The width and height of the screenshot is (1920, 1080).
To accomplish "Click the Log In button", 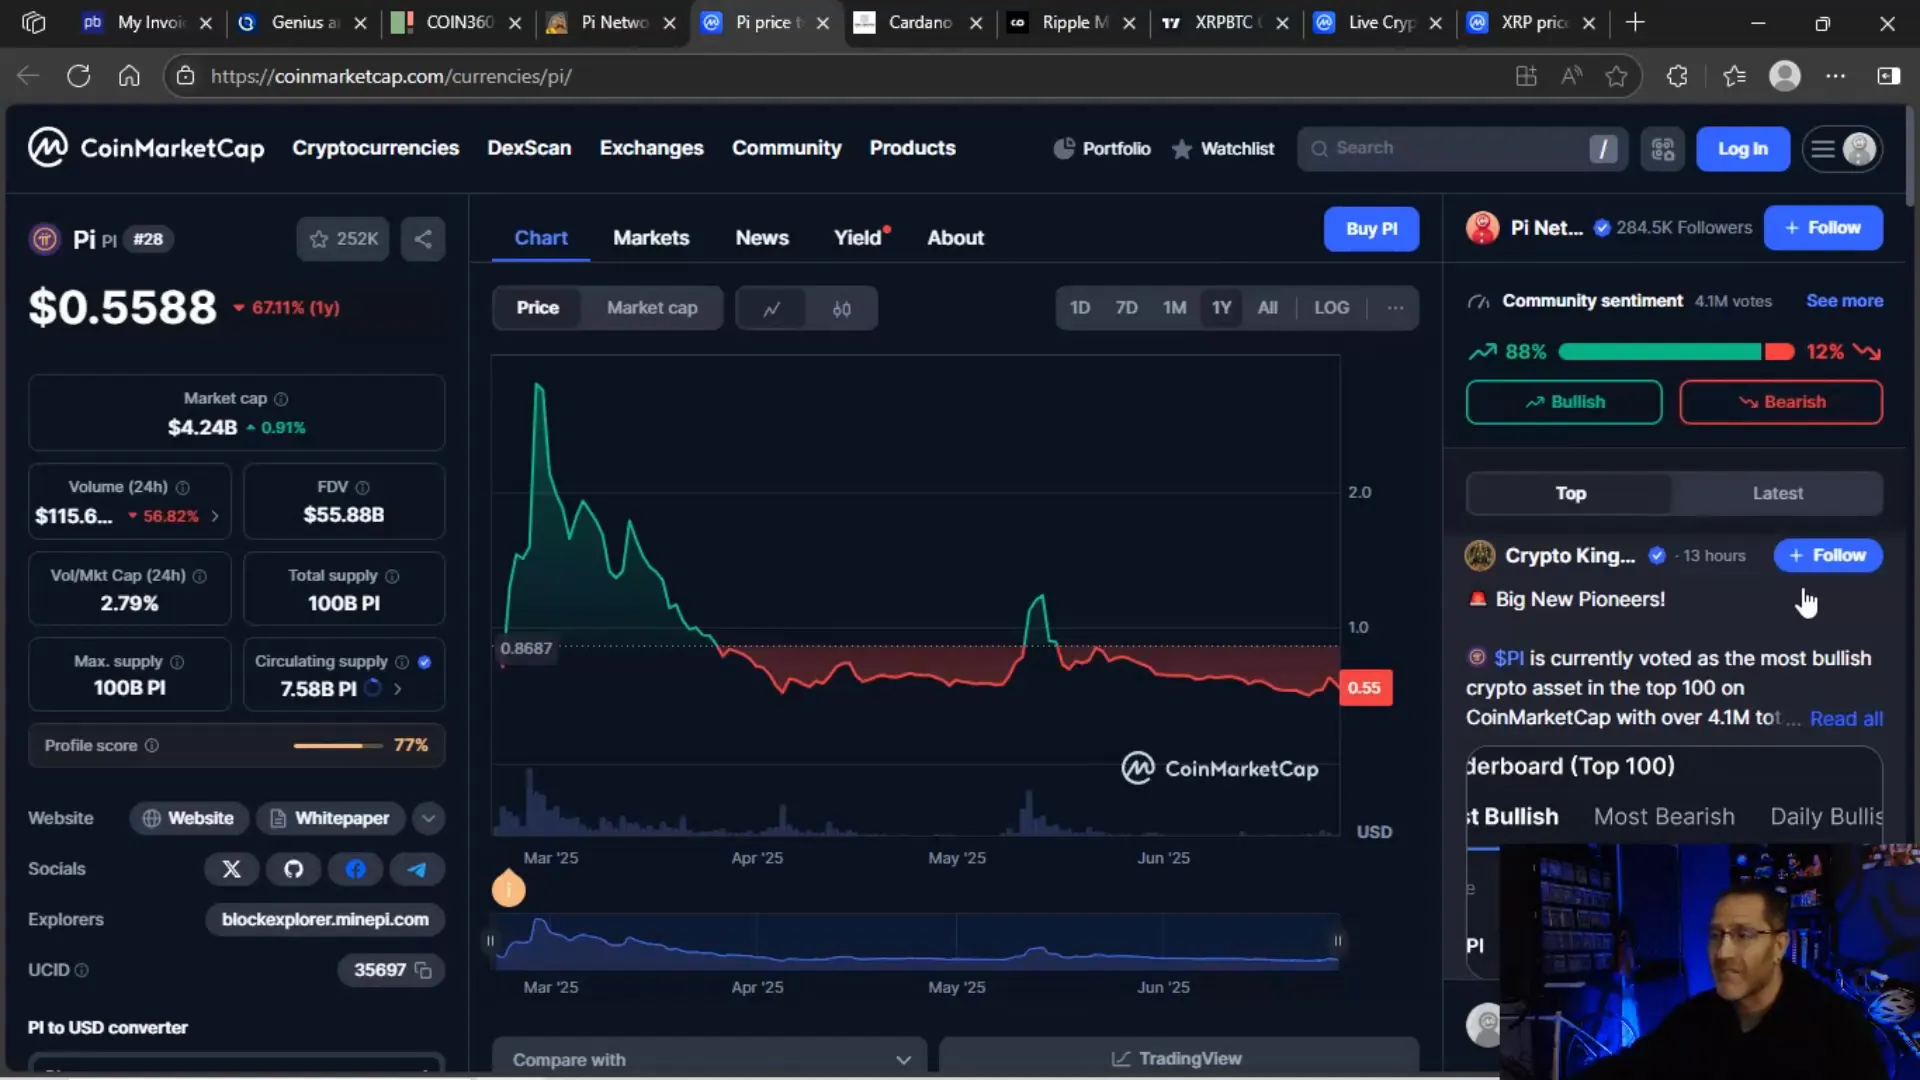I will (1743, 149).
